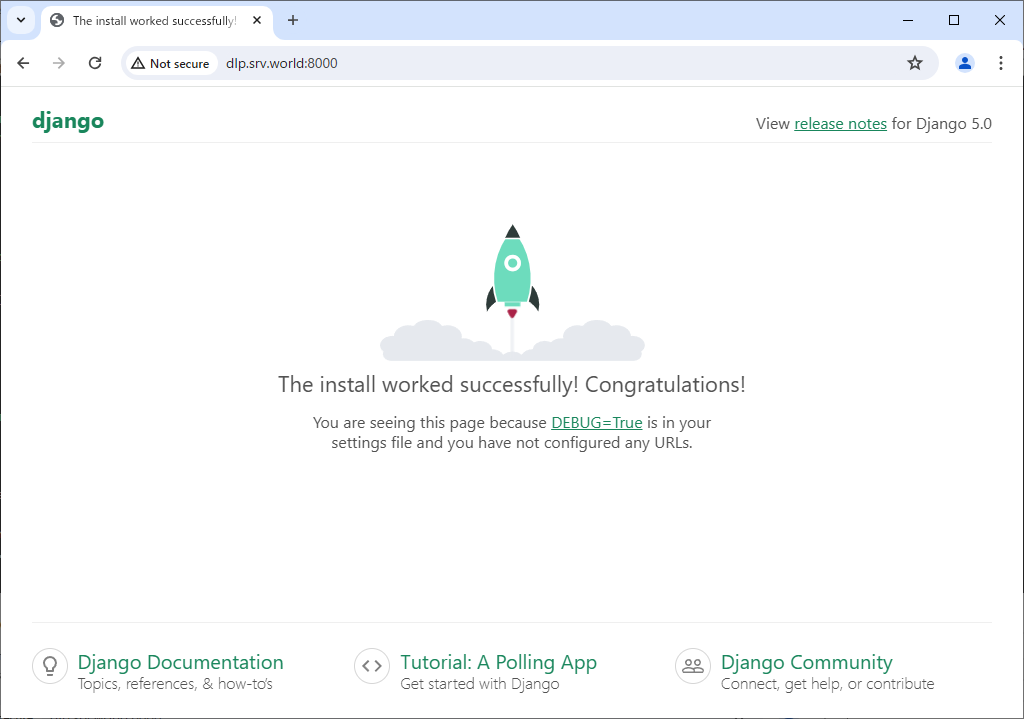This screenshot has width=1024, height=719.
Task: Click the rocket illustration
Action: (513, 293)
